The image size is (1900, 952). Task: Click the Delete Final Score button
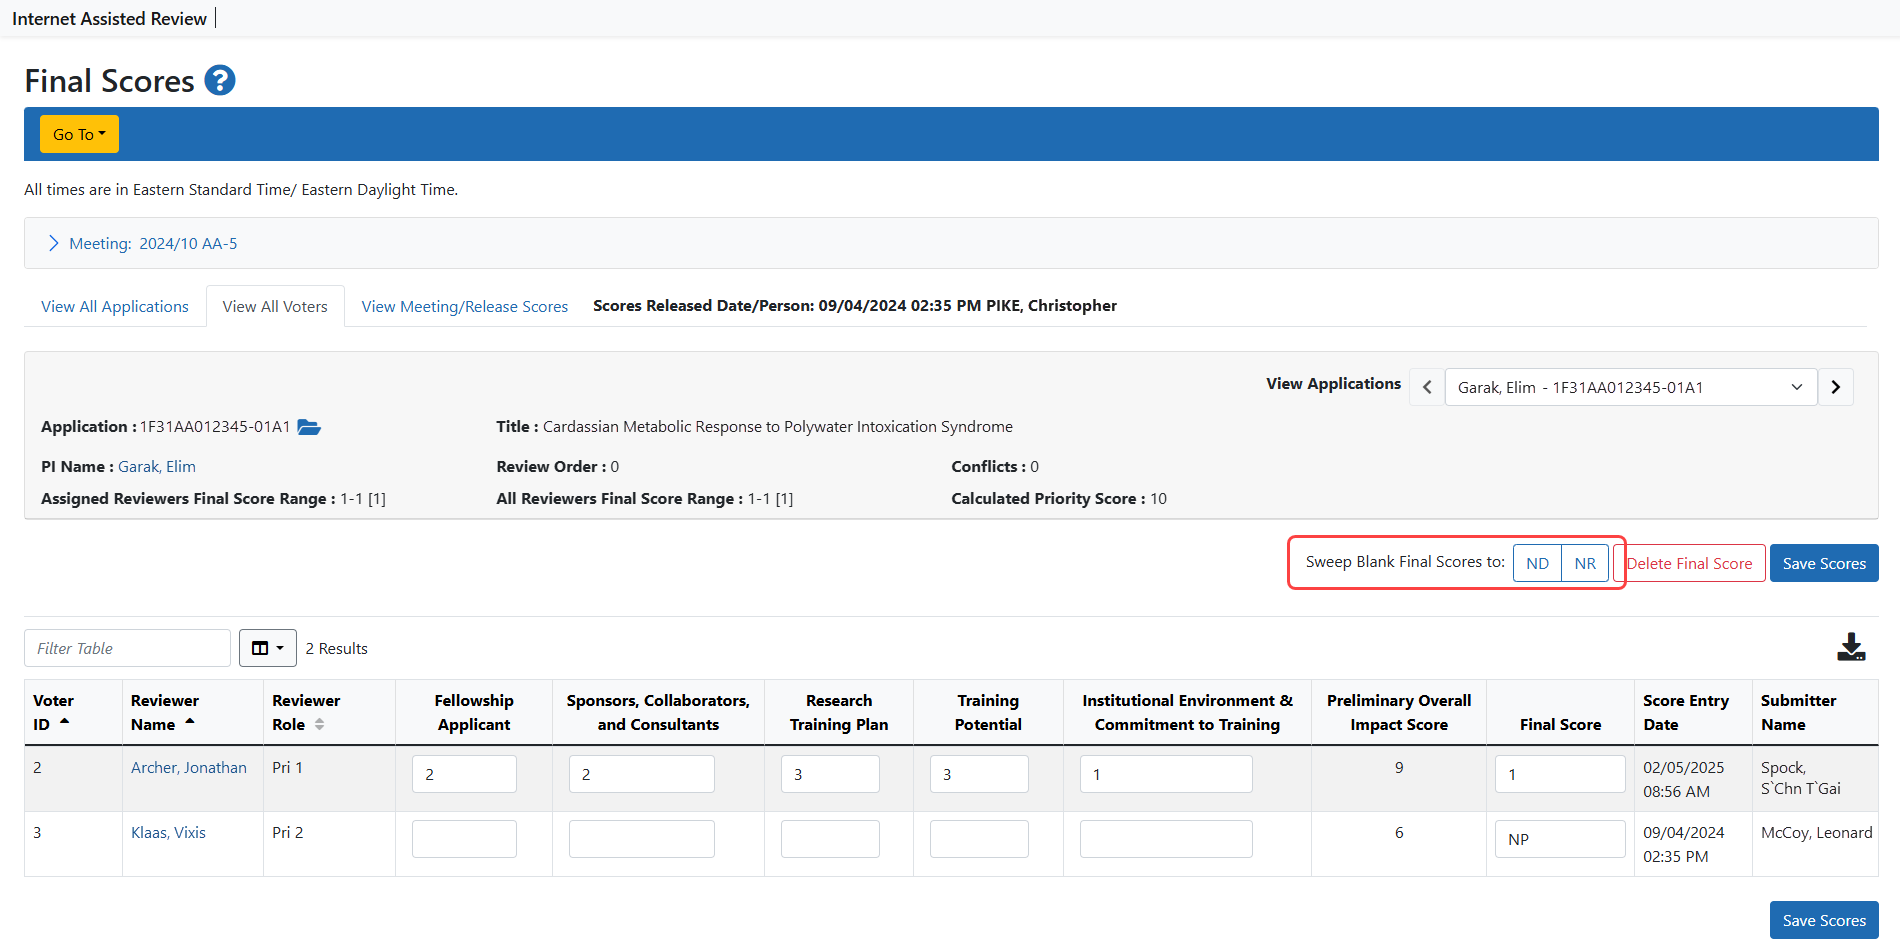[1690, 563]
